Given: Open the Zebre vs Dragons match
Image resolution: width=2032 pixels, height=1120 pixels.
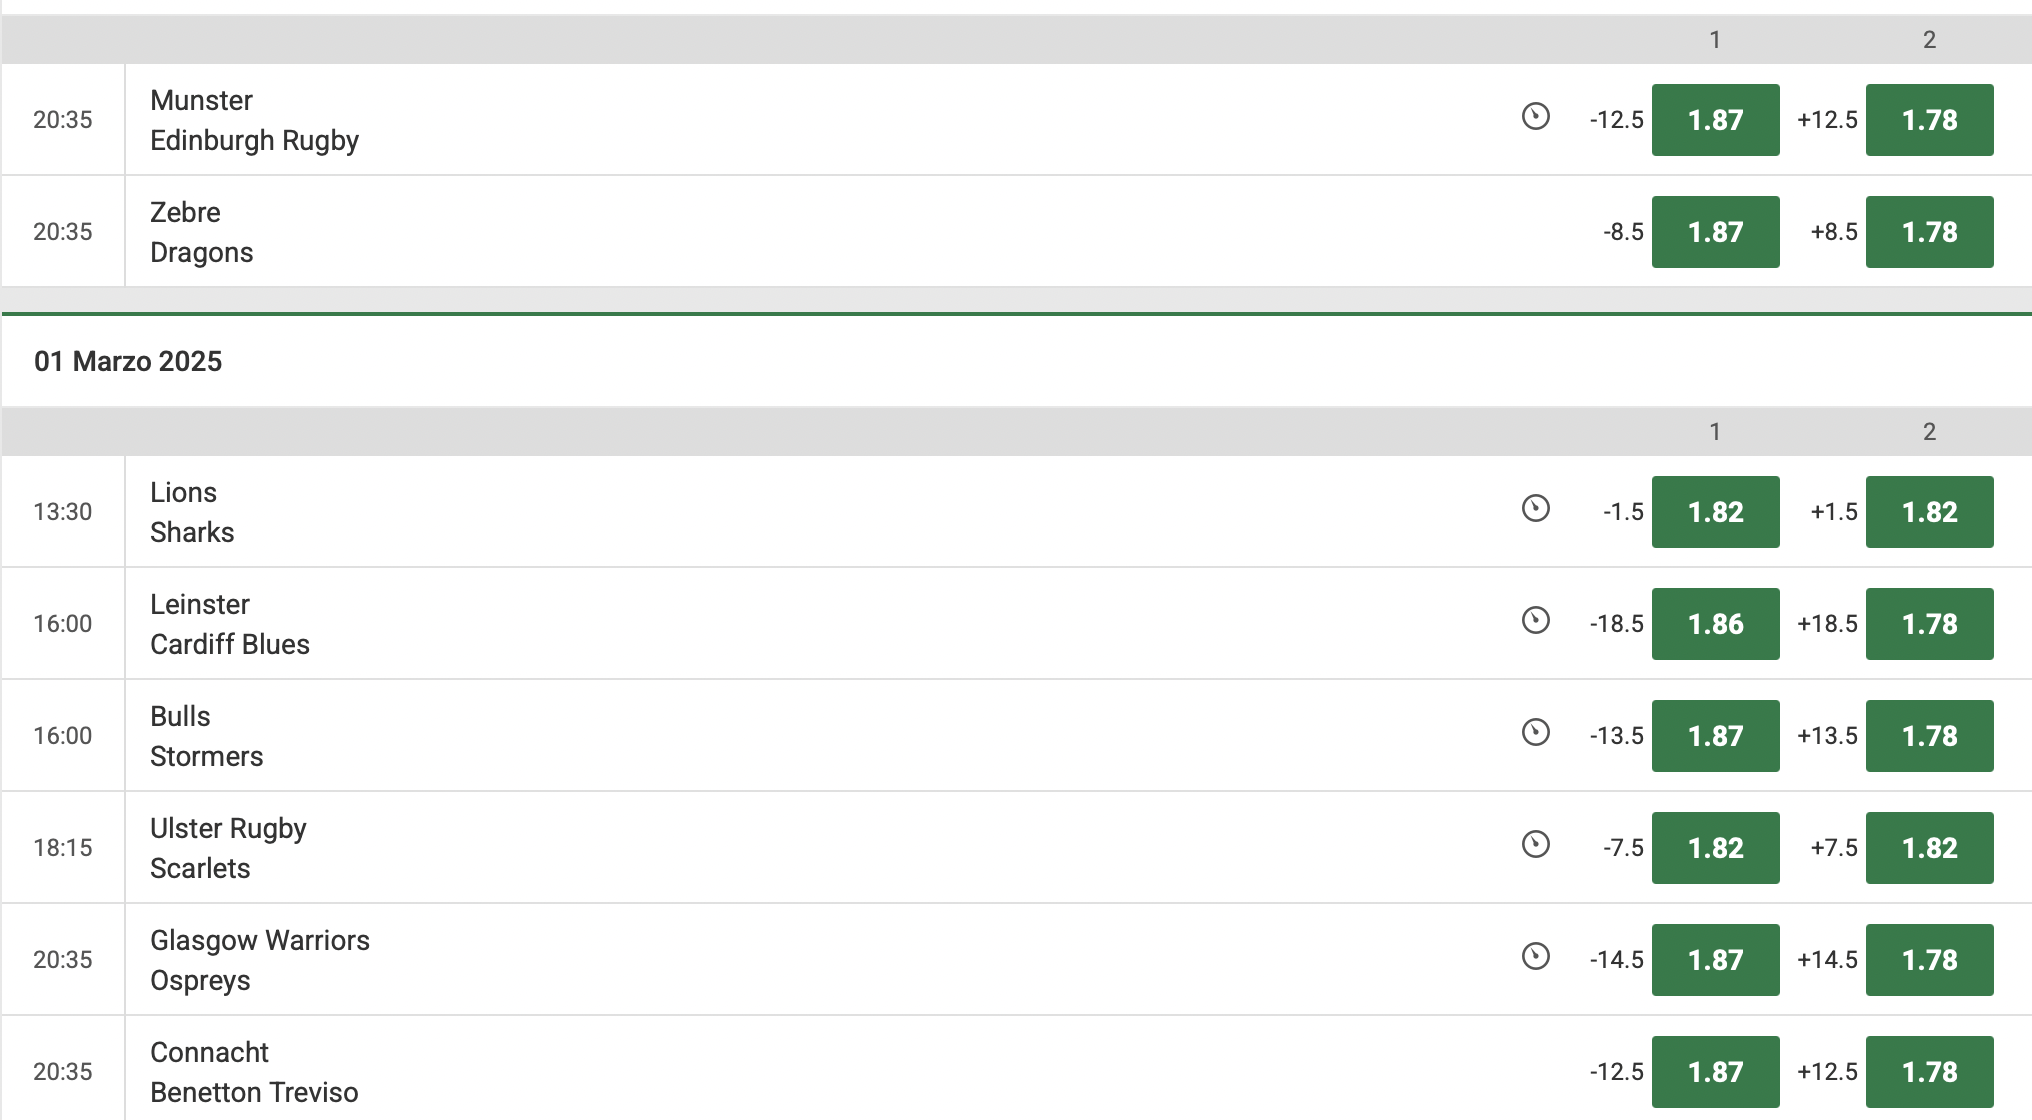Looking at the screenshot, I should pyautogui.click(x=201, y=232).
